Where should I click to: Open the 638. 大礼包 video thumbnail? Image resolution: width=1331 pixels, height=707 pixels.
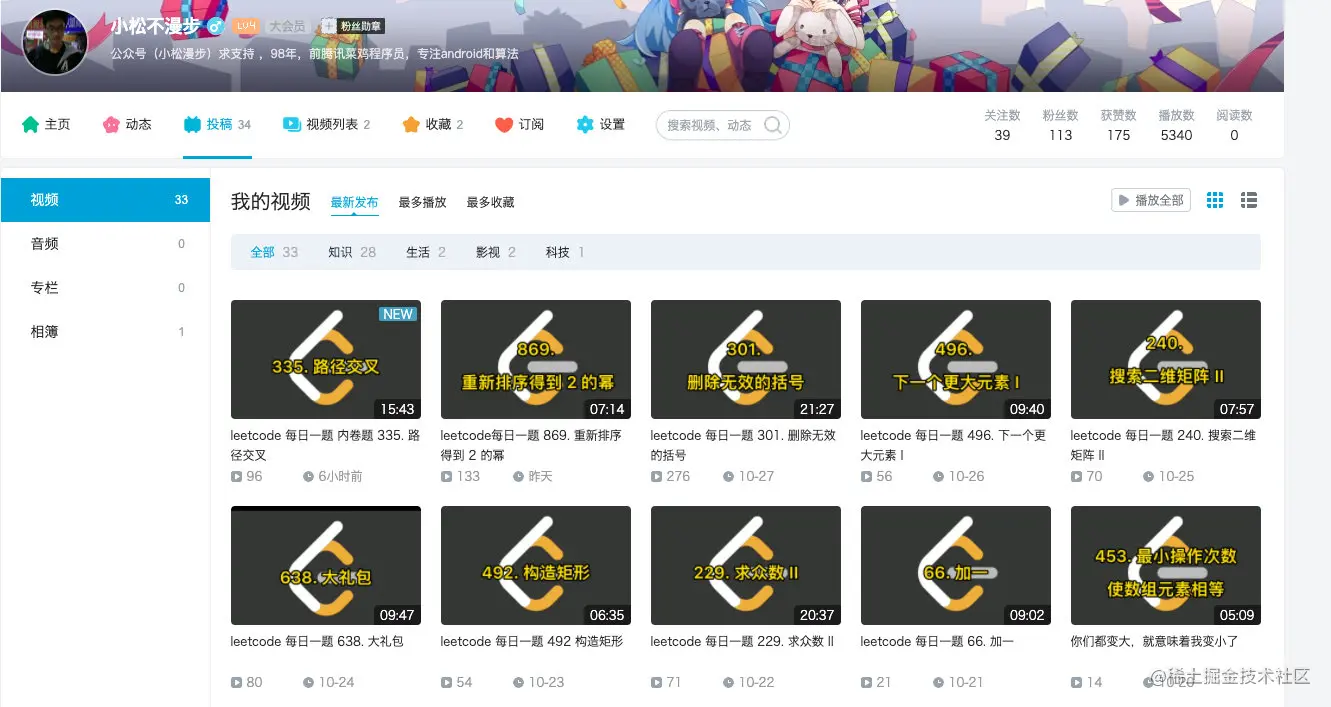pos(326,565)
